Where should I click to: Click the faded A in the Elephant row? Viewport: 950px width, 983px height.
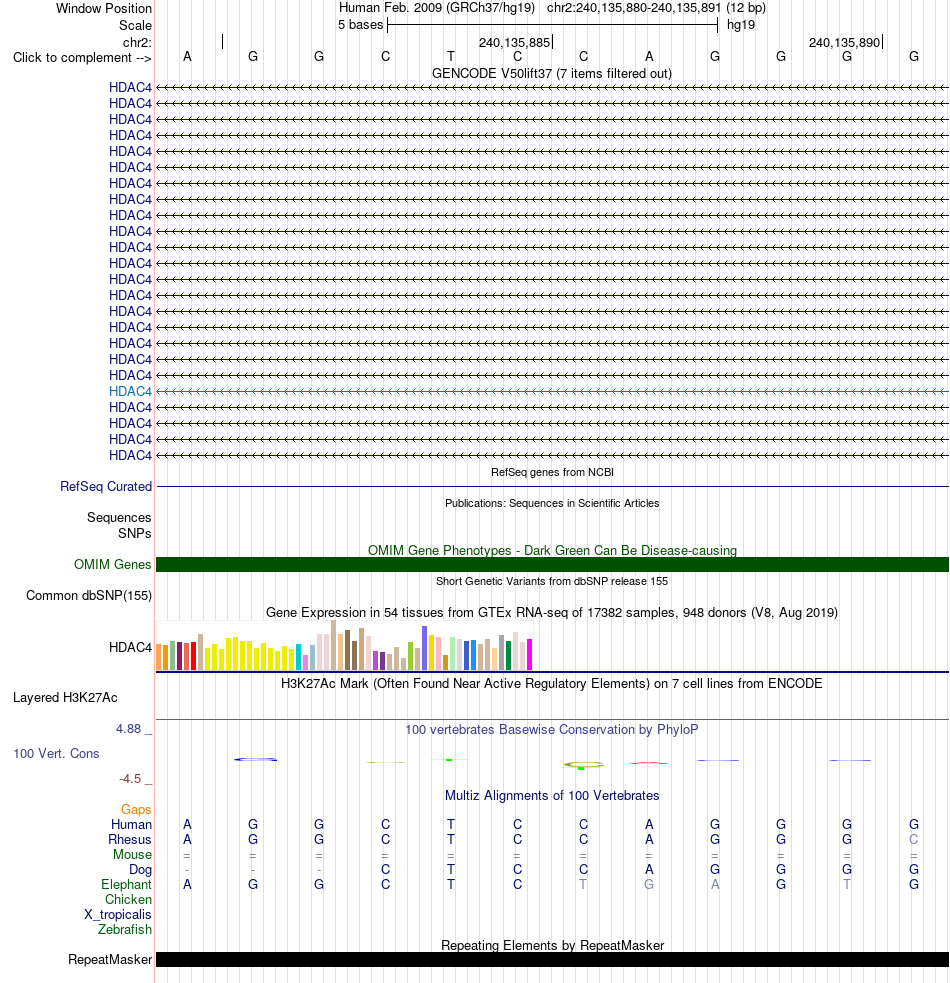(x=715, y=885)
